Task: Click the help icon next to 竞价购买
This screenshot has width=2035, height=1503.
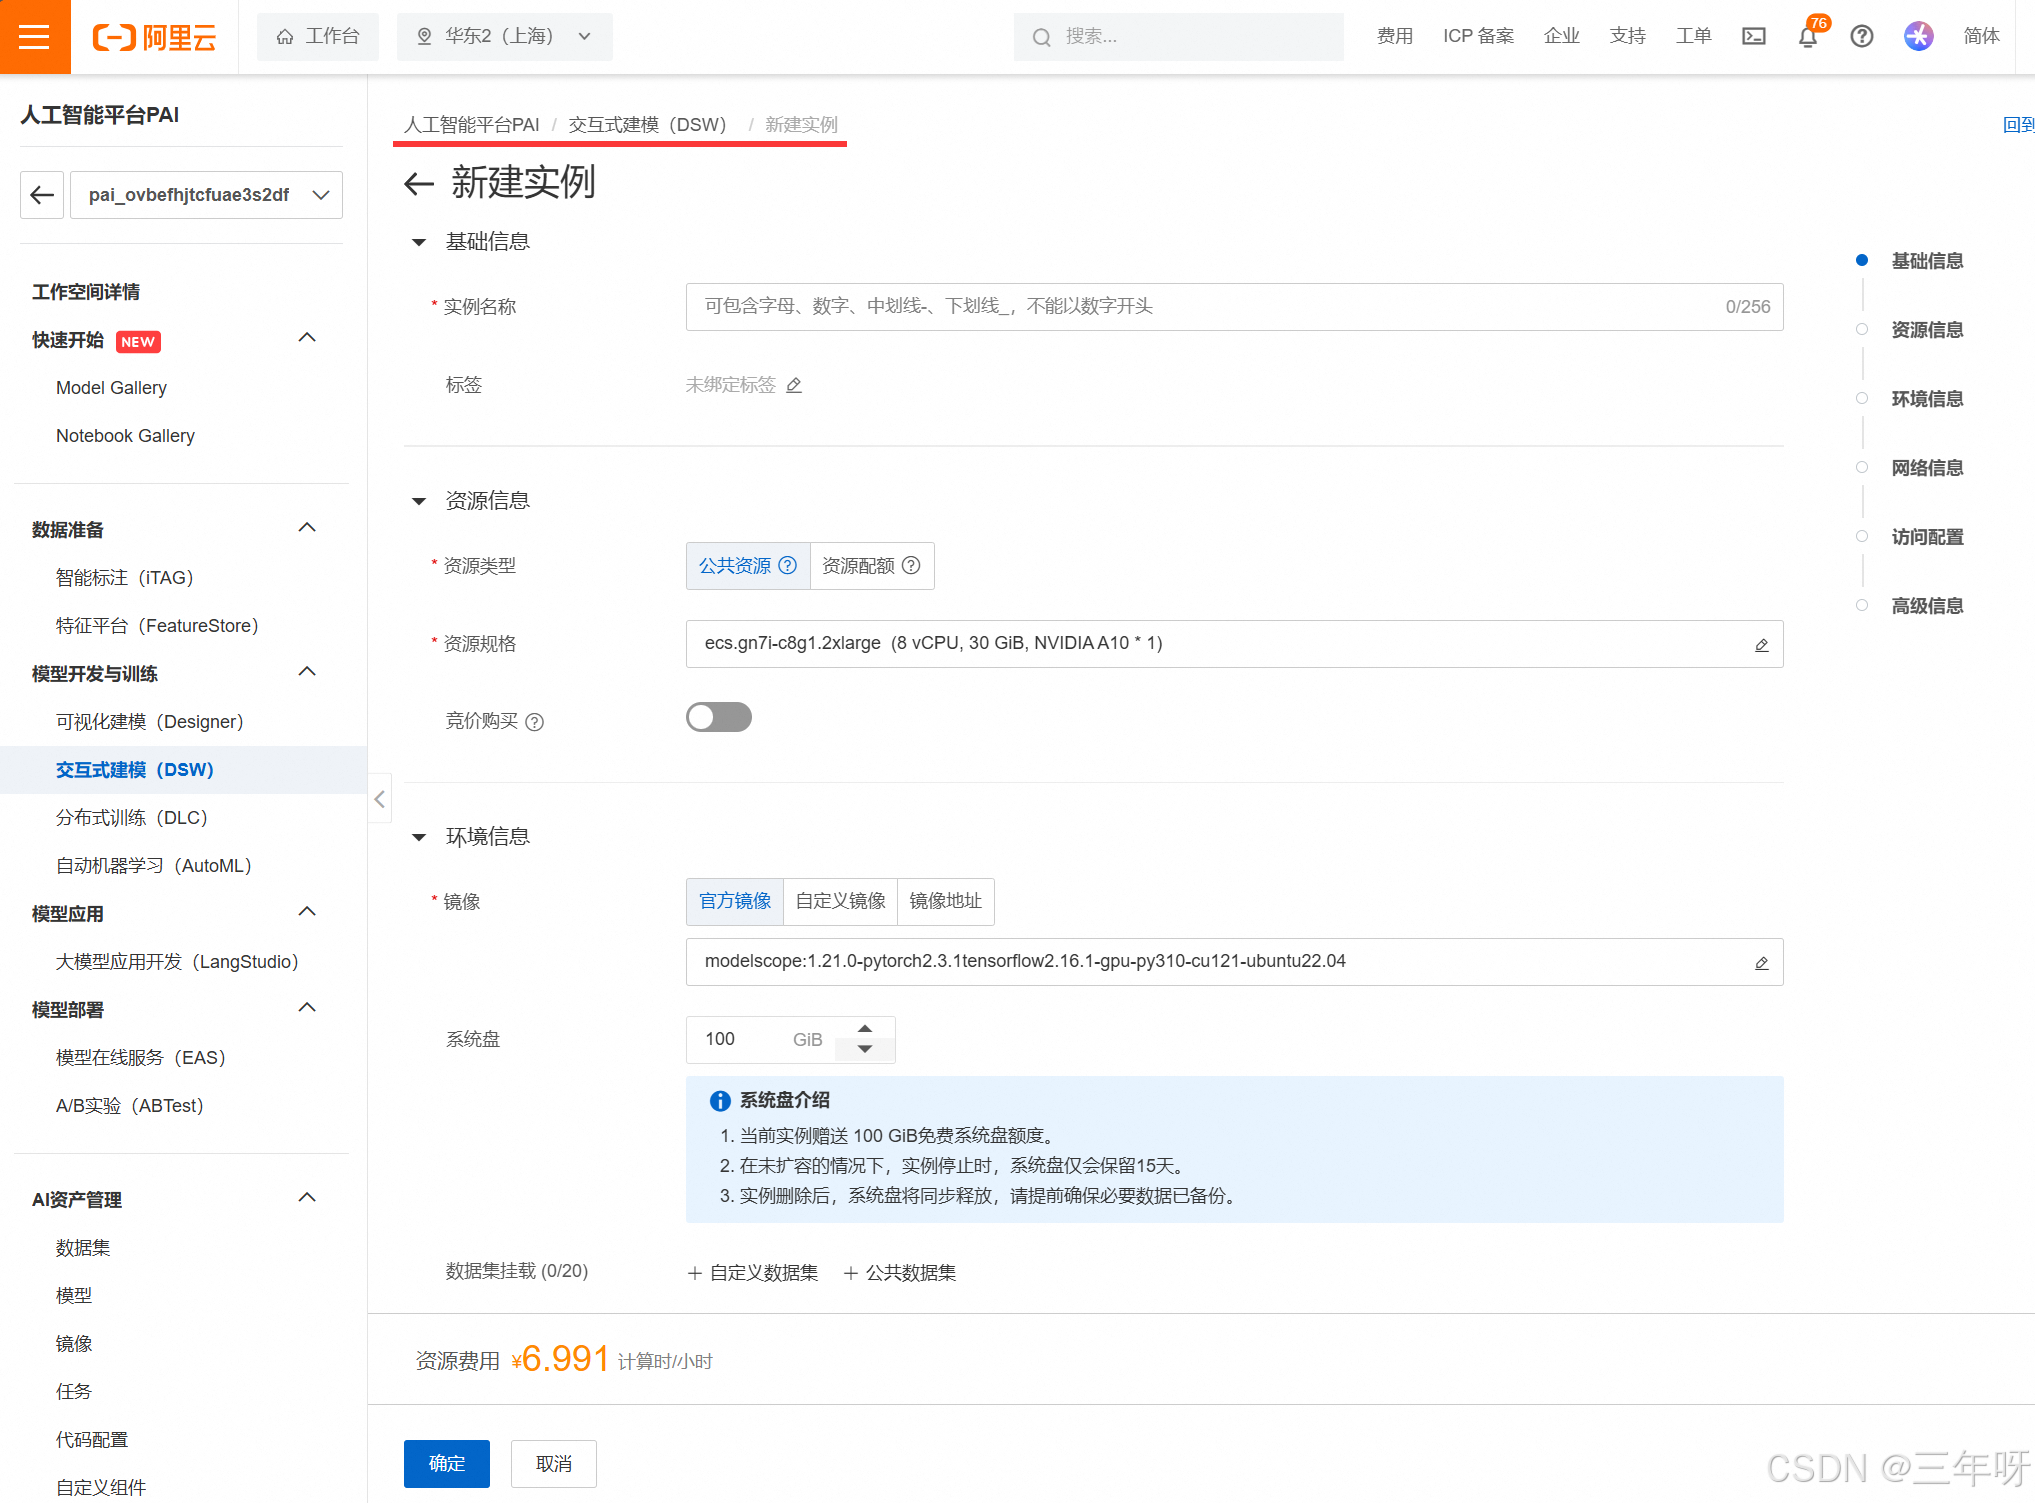Action: [535, 722]
